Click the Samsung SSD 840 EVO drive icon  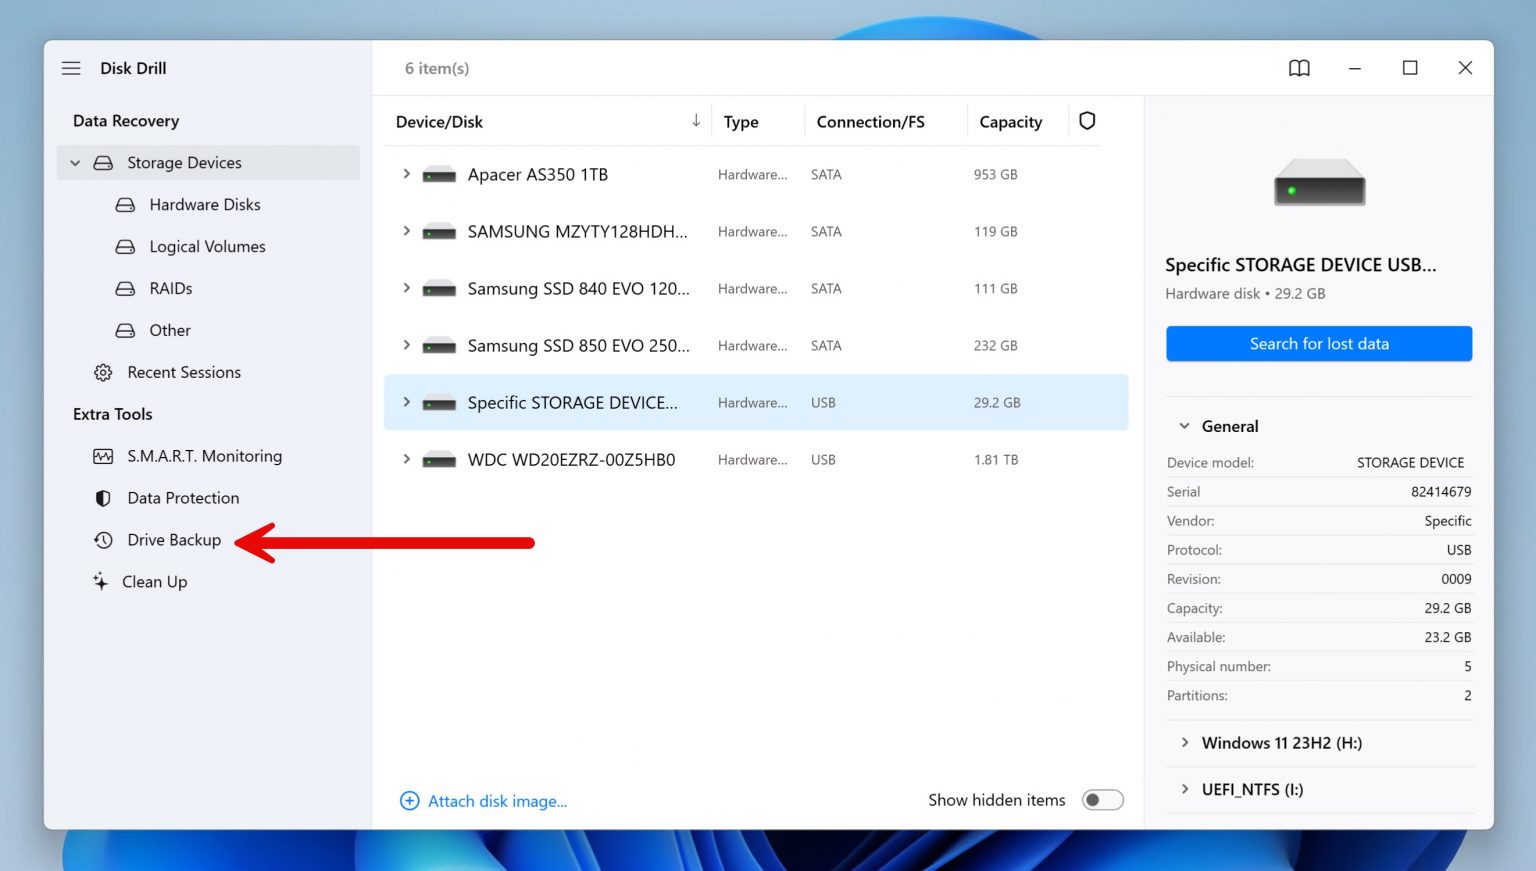pyautogui.click(x=439, y=289)
